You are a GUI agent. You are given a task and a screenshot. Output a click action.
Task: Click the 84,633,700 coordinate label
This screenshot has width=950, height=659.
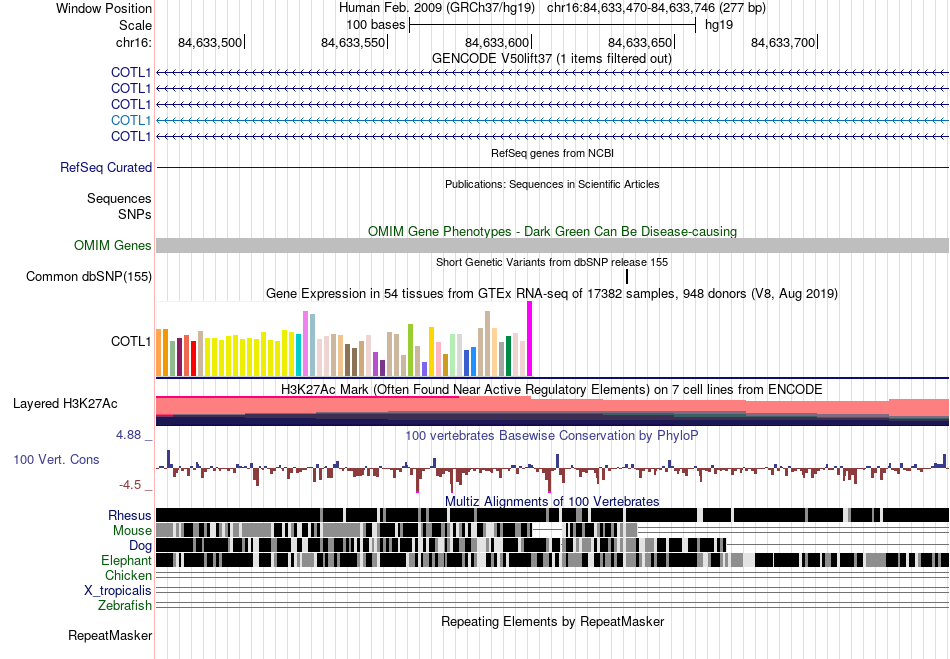click(x=783, y=42)
